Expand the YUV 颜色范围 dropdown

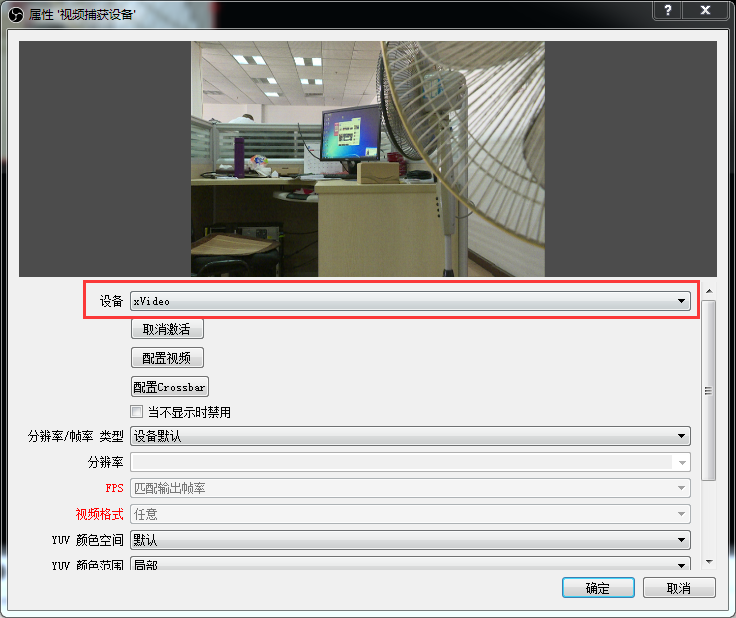coord(410,565)
